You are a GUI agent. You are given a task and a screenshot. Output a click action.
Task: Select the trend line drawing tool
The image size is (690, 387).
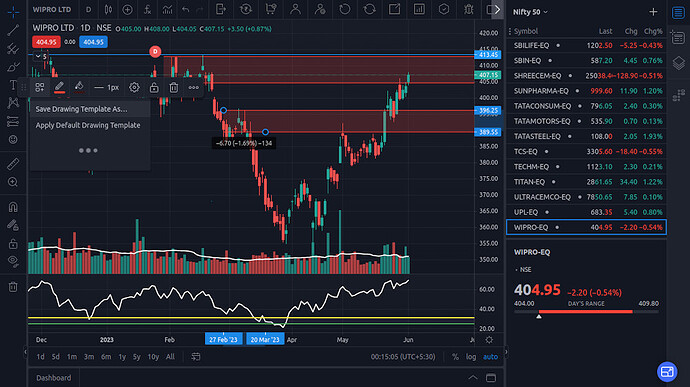coord(13,30)
